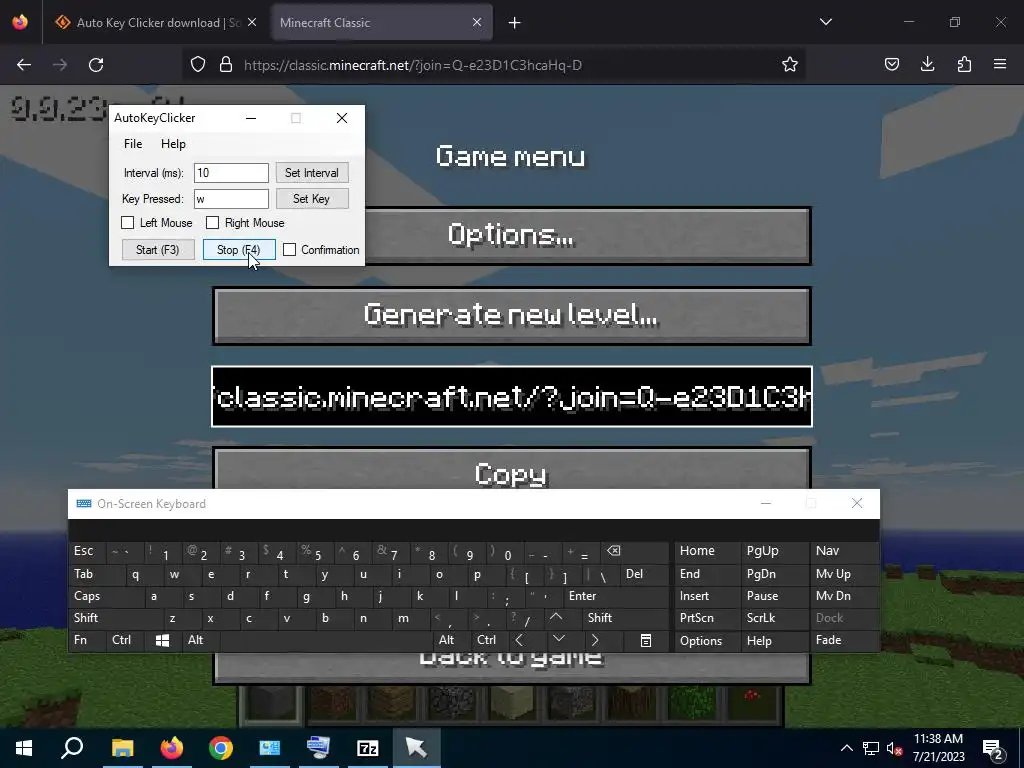Click the Start (F3) button

coord(158,250)
